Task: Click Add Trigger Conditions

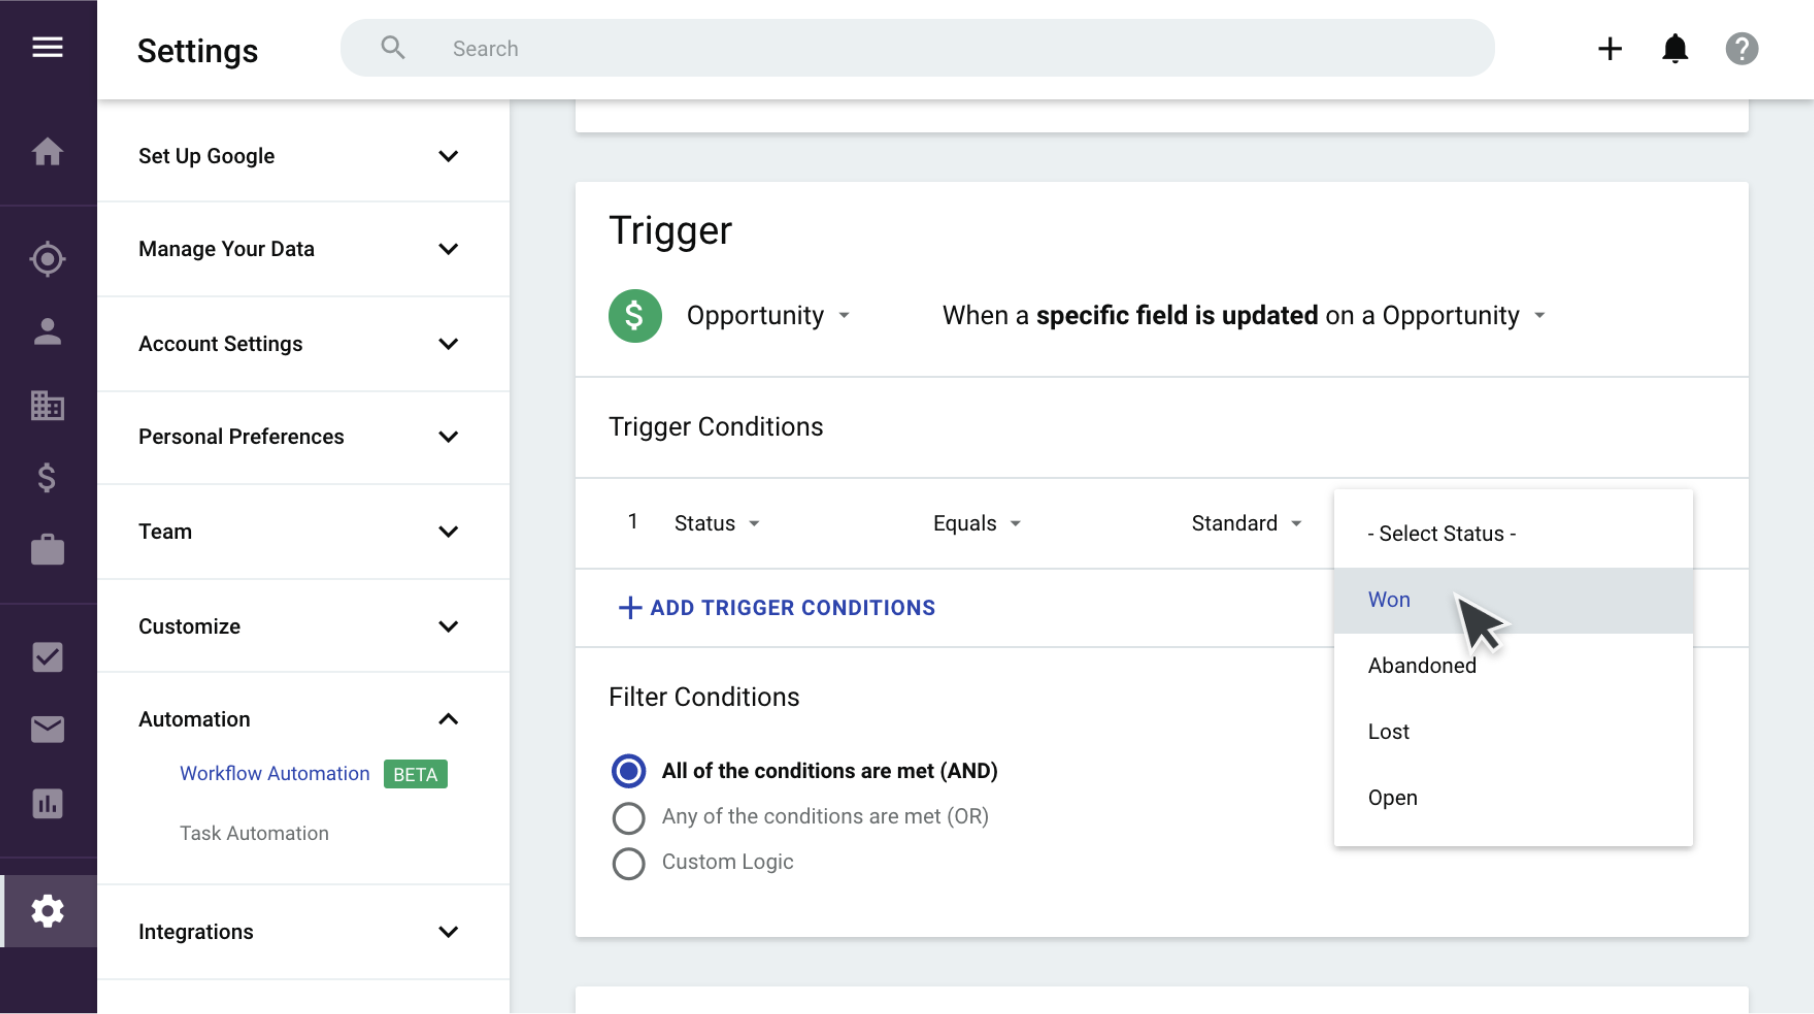Action: point(775,607)
